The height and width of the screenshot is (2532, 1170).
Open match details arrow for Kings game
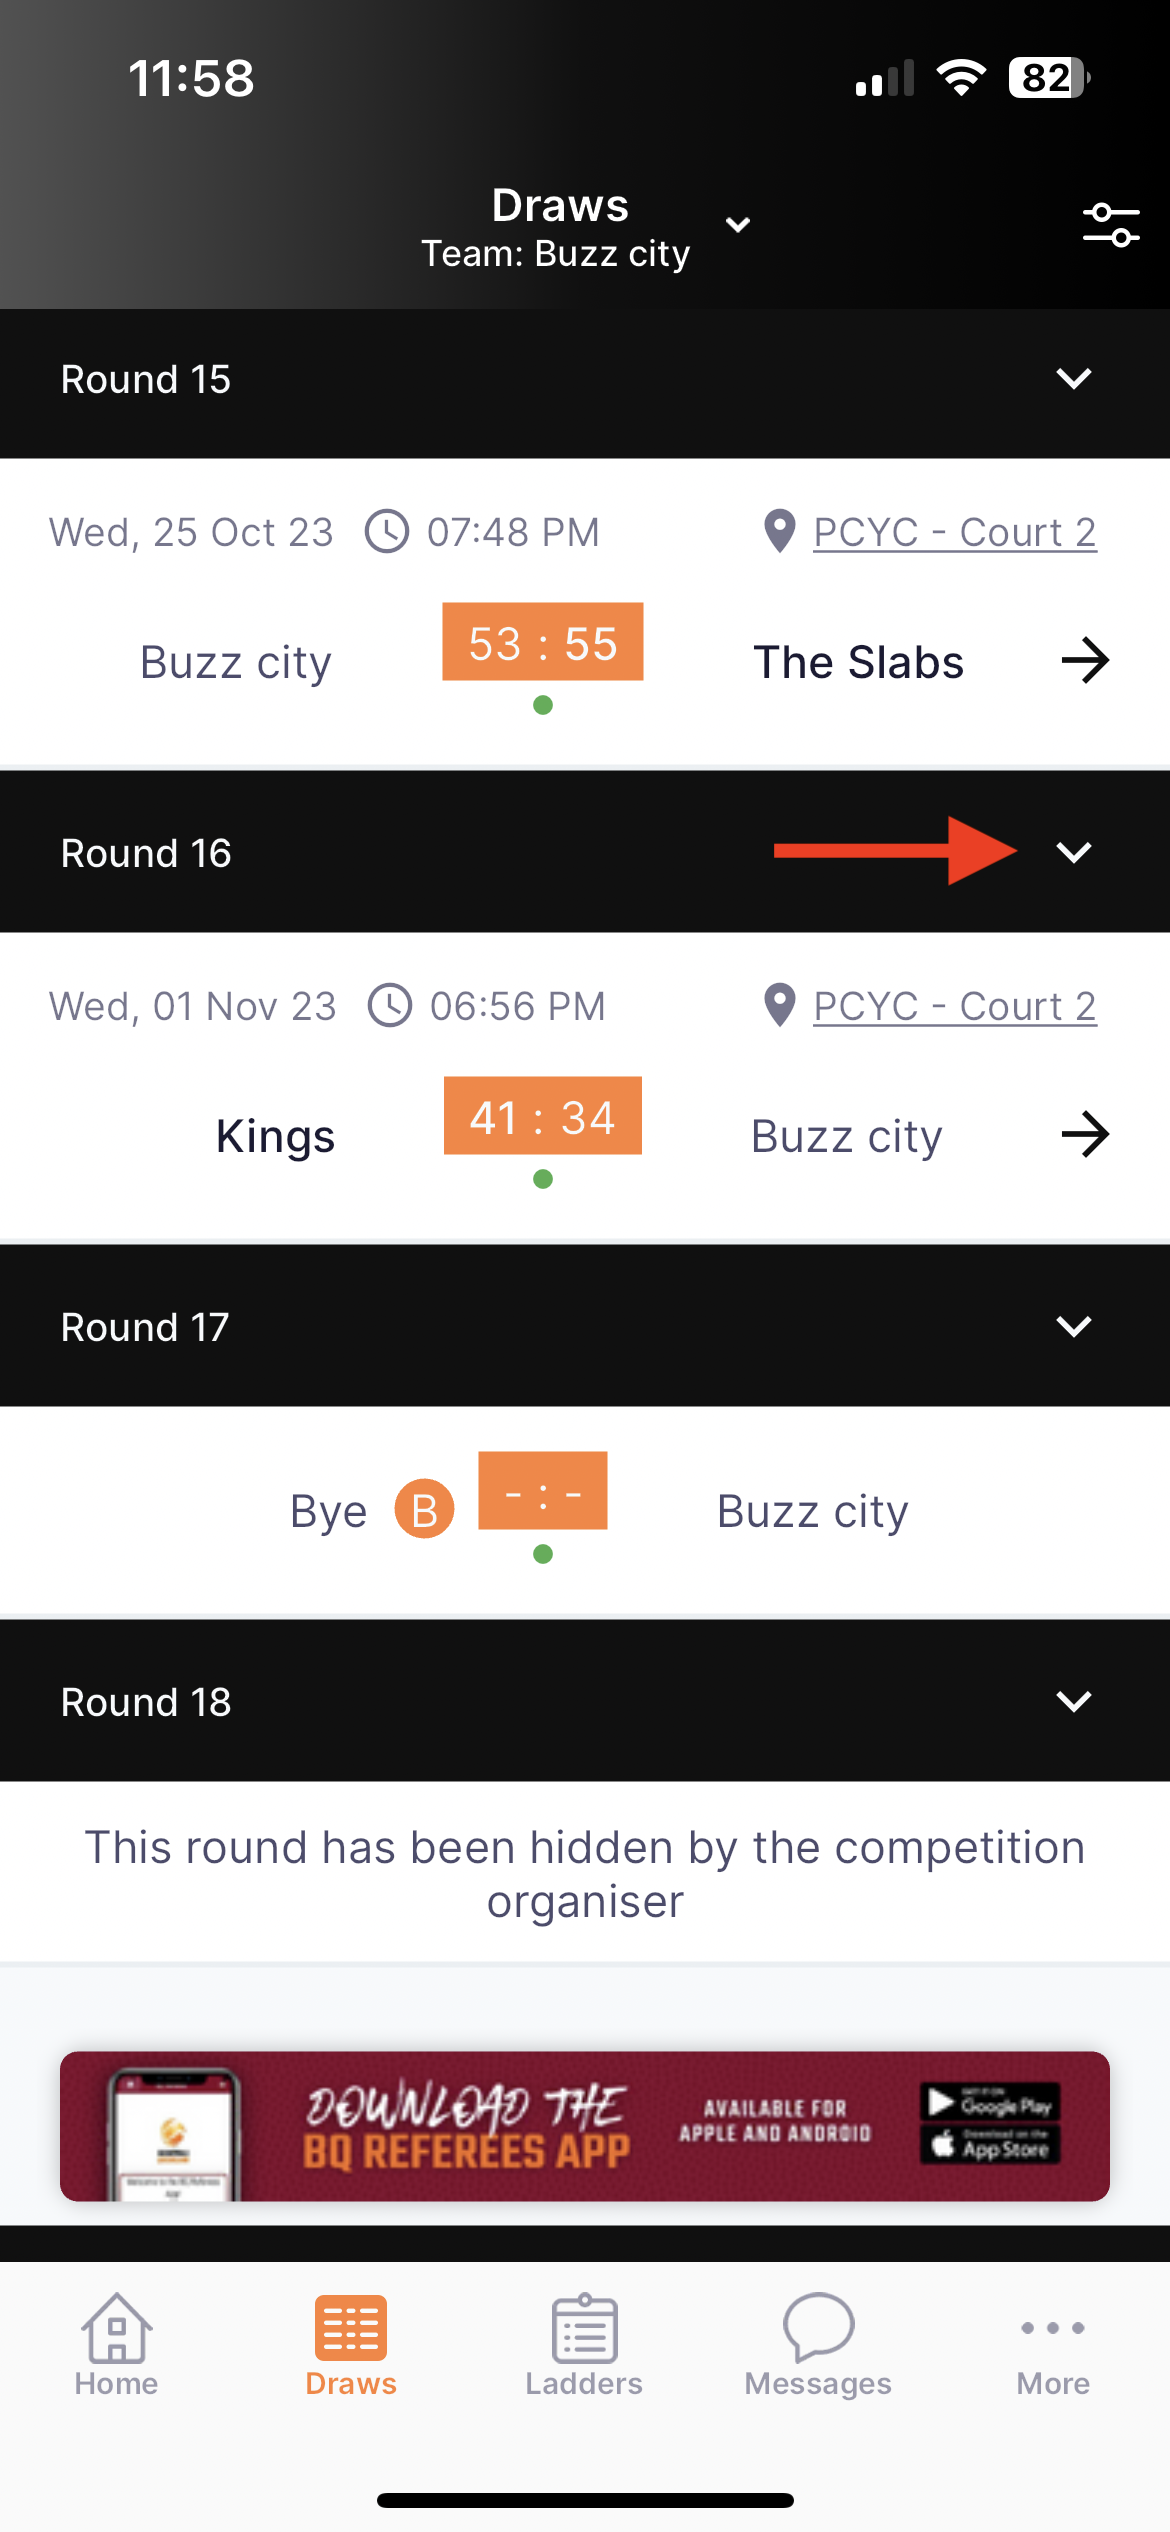[x=1085, y=1135]
